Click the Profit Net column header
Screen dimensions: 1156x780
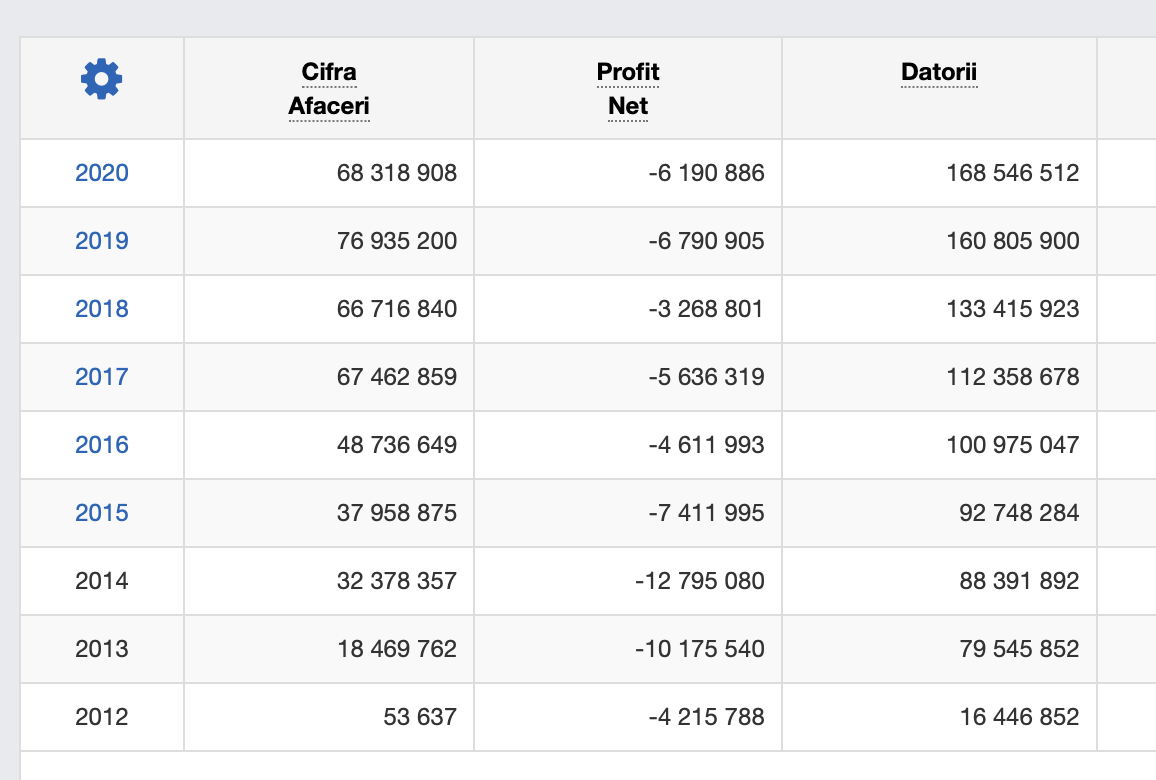[x=628, y=89]
